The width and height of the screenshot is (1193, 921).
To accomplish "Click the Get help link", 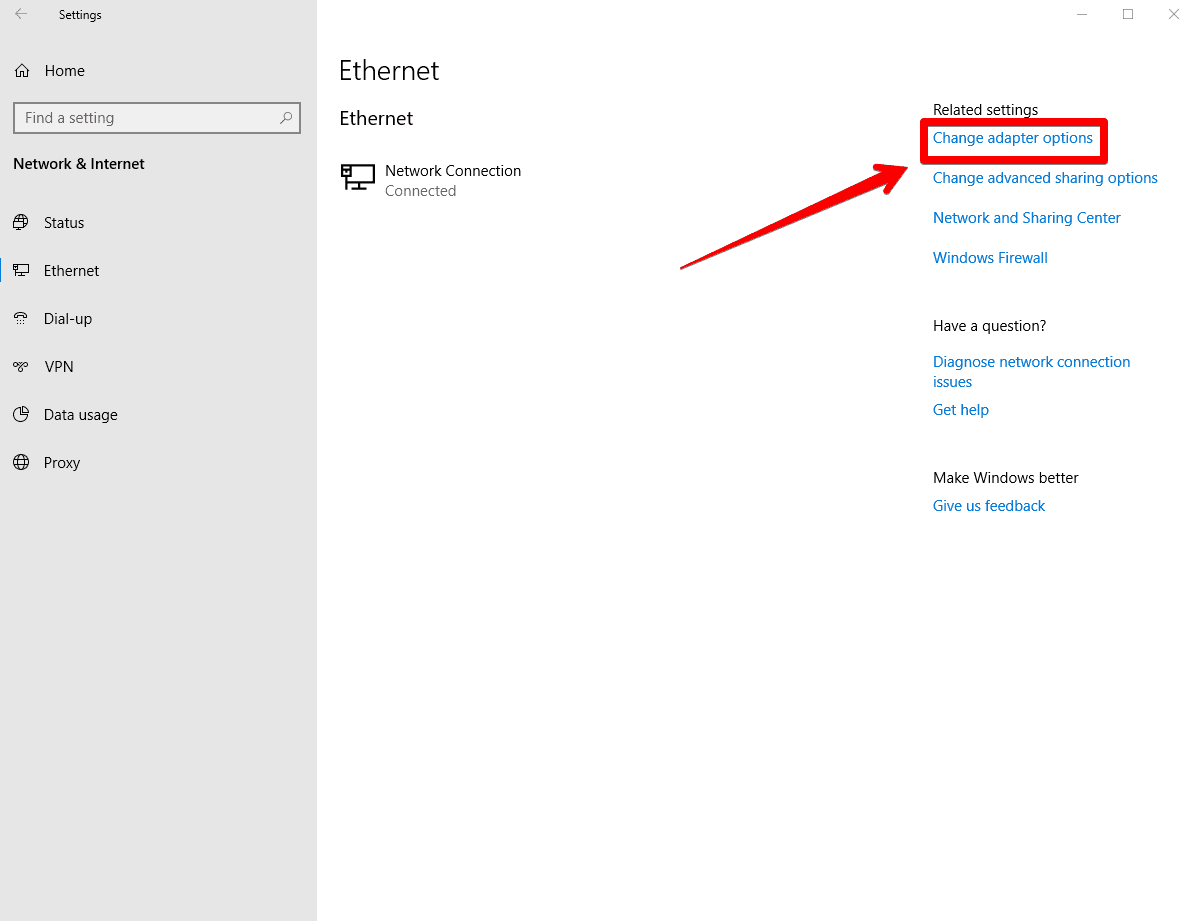I will [x=960, y=409].
